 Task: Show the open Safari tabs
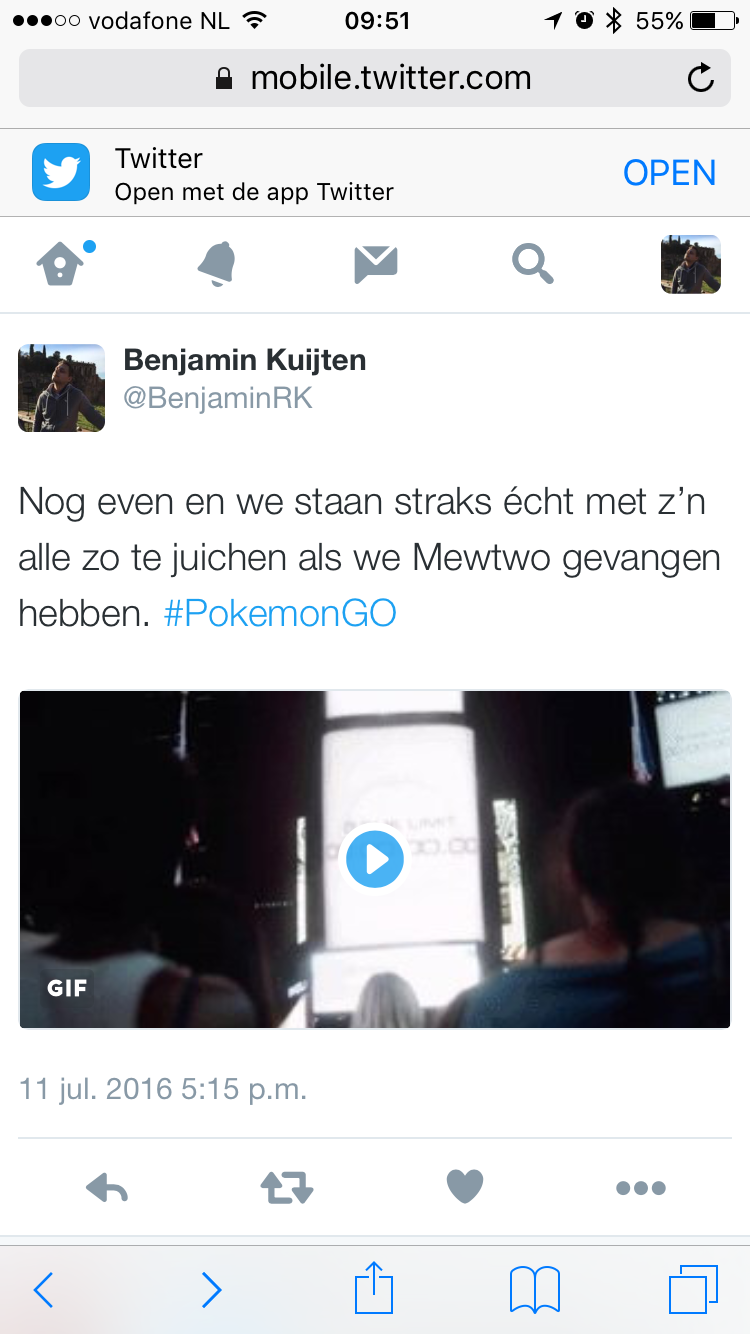(x=693, y=1289)
